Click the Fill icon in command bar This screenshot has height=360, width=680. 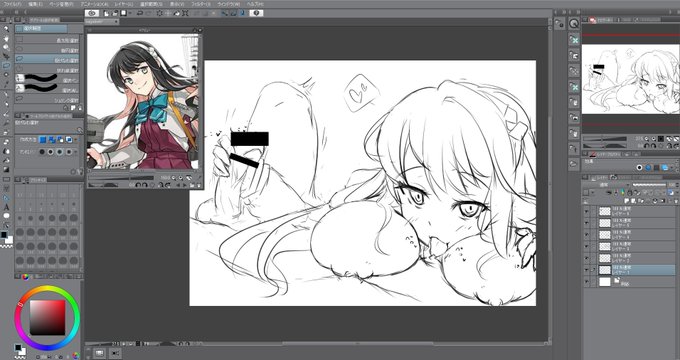[x=177, y=13]
